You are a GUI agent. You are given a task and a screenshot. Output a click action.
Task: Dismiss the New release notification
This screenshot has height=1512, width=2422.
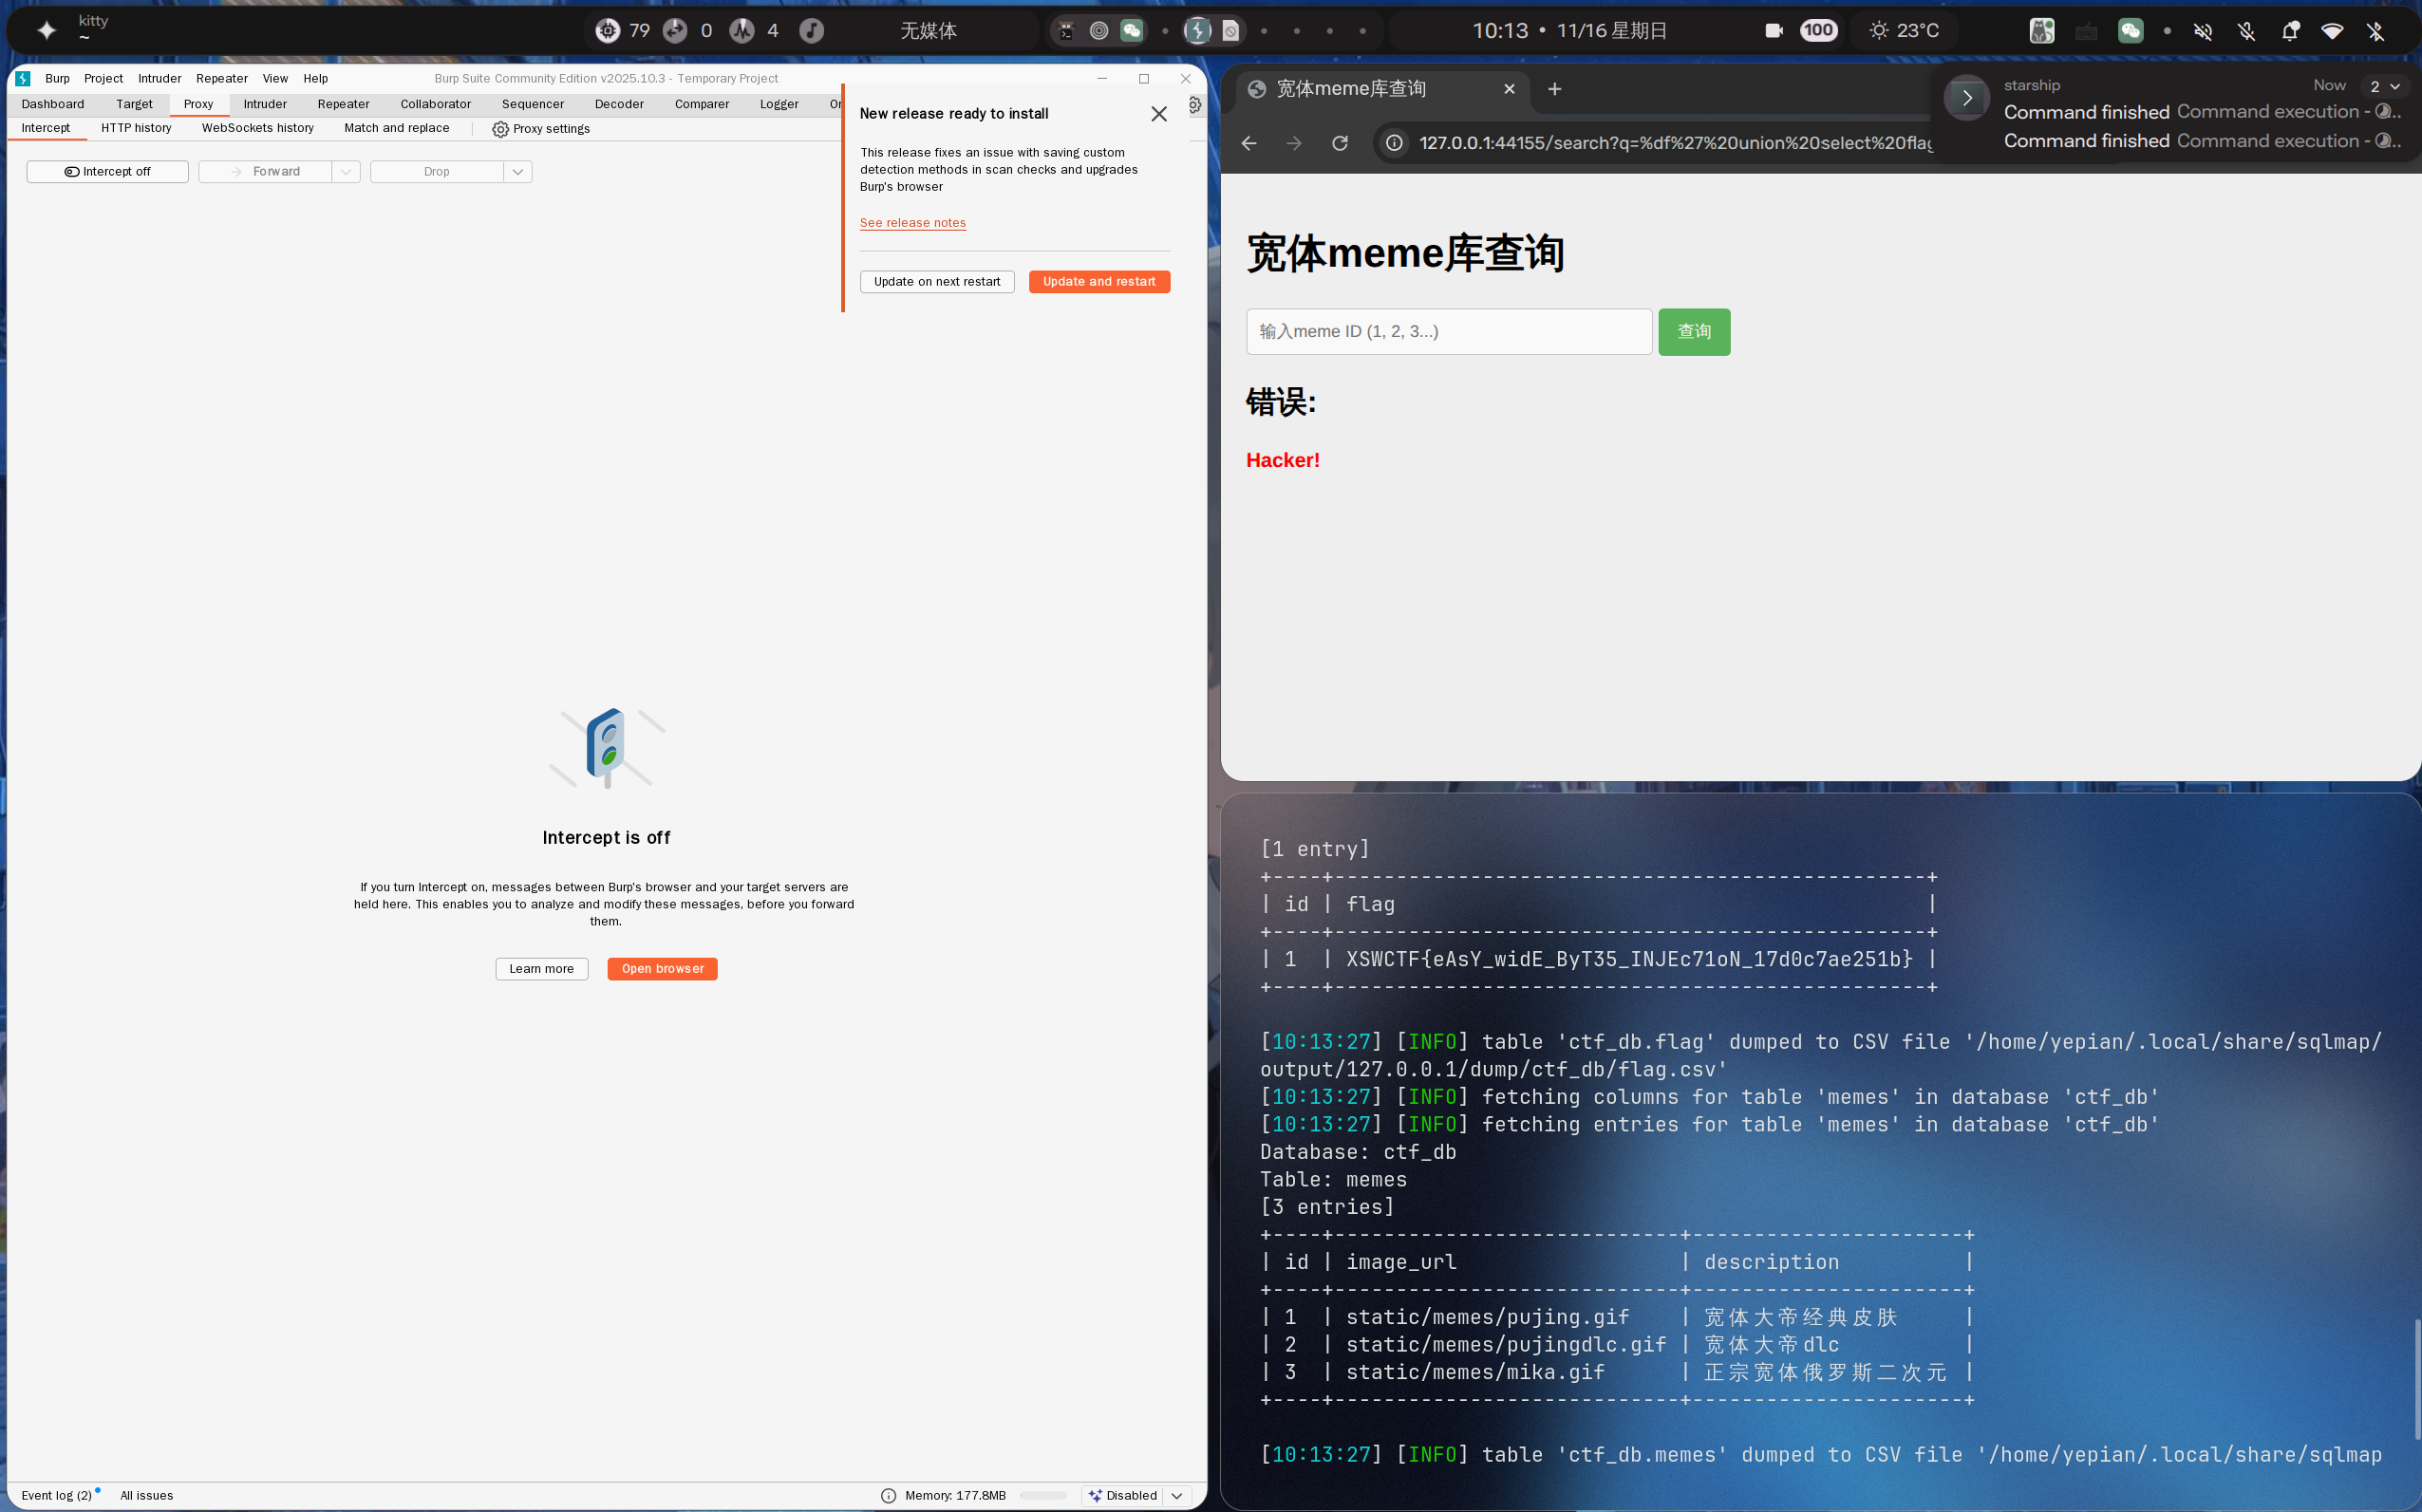click(1159, 114)
